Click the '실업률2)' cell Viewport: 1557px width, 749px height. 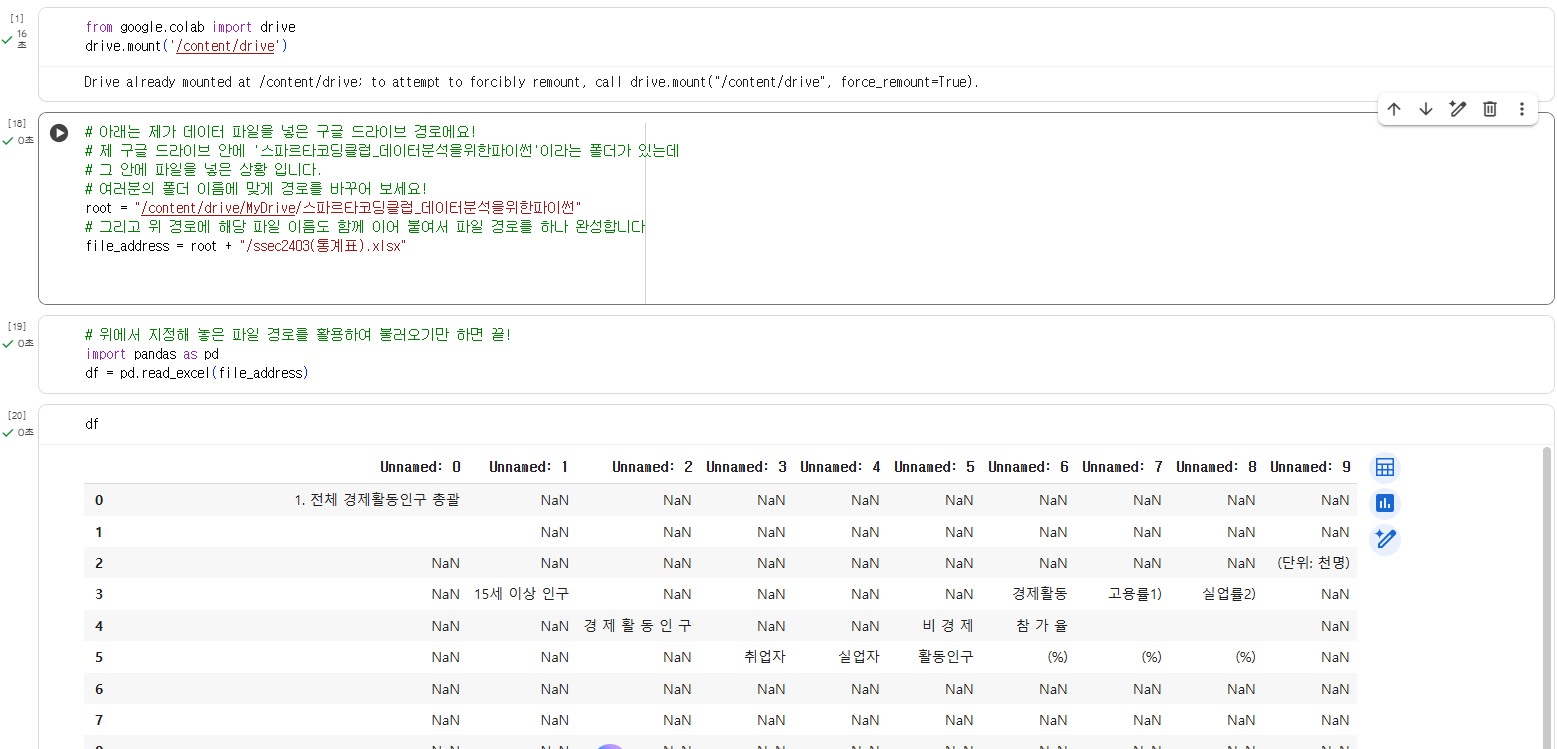tap(1229, 594)
